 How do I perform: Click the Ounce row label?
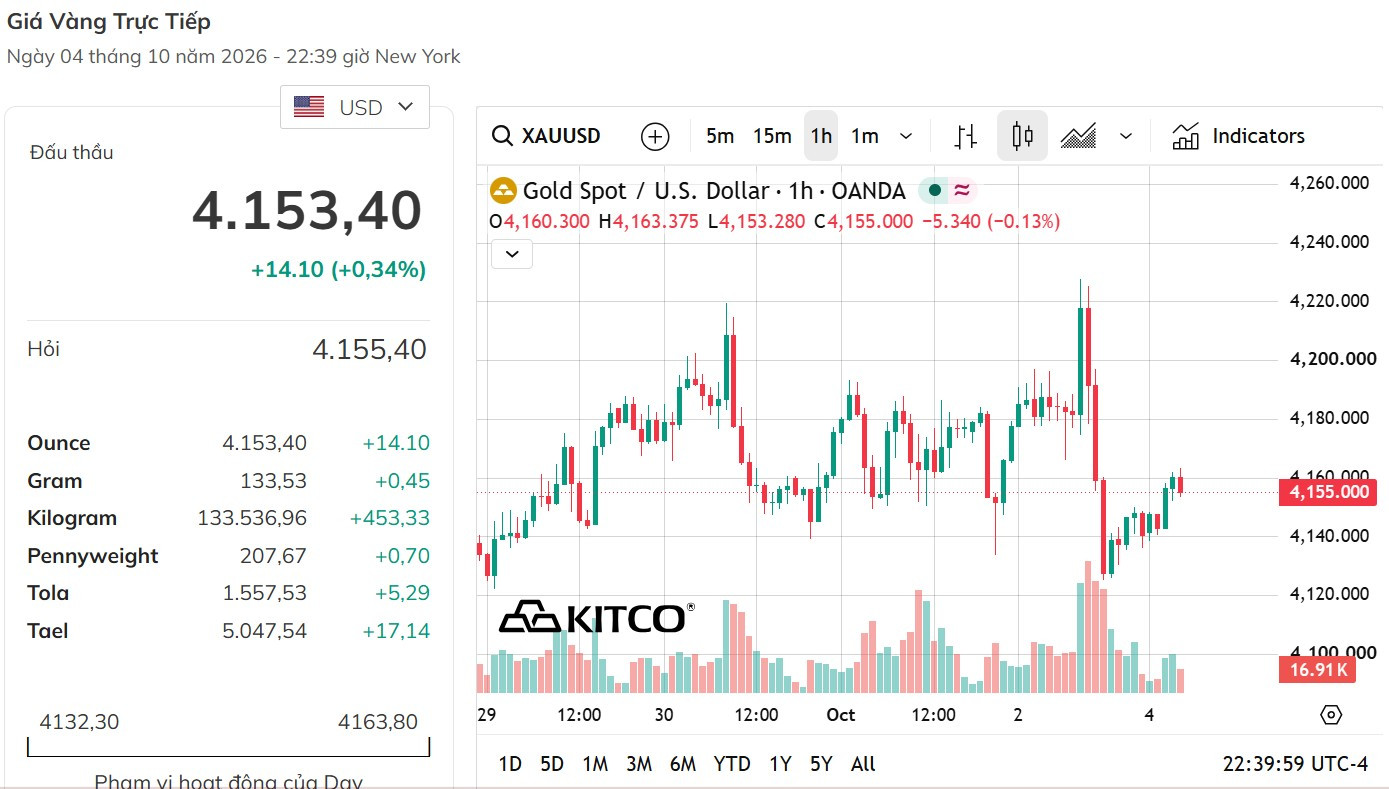pos(59,443)
